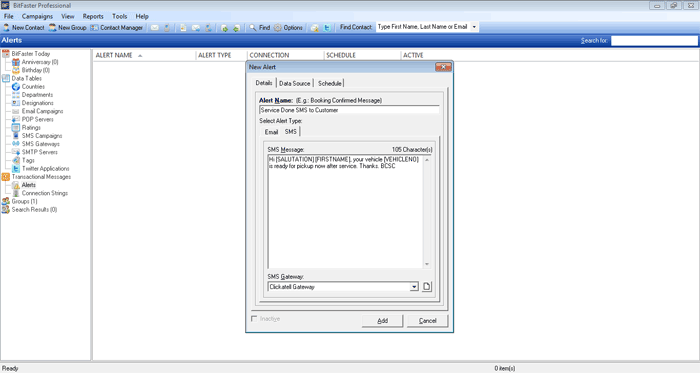Open the SMS Gateway dropdown
Viewport: 700px width, 373px height.
[x=414, y=287]
